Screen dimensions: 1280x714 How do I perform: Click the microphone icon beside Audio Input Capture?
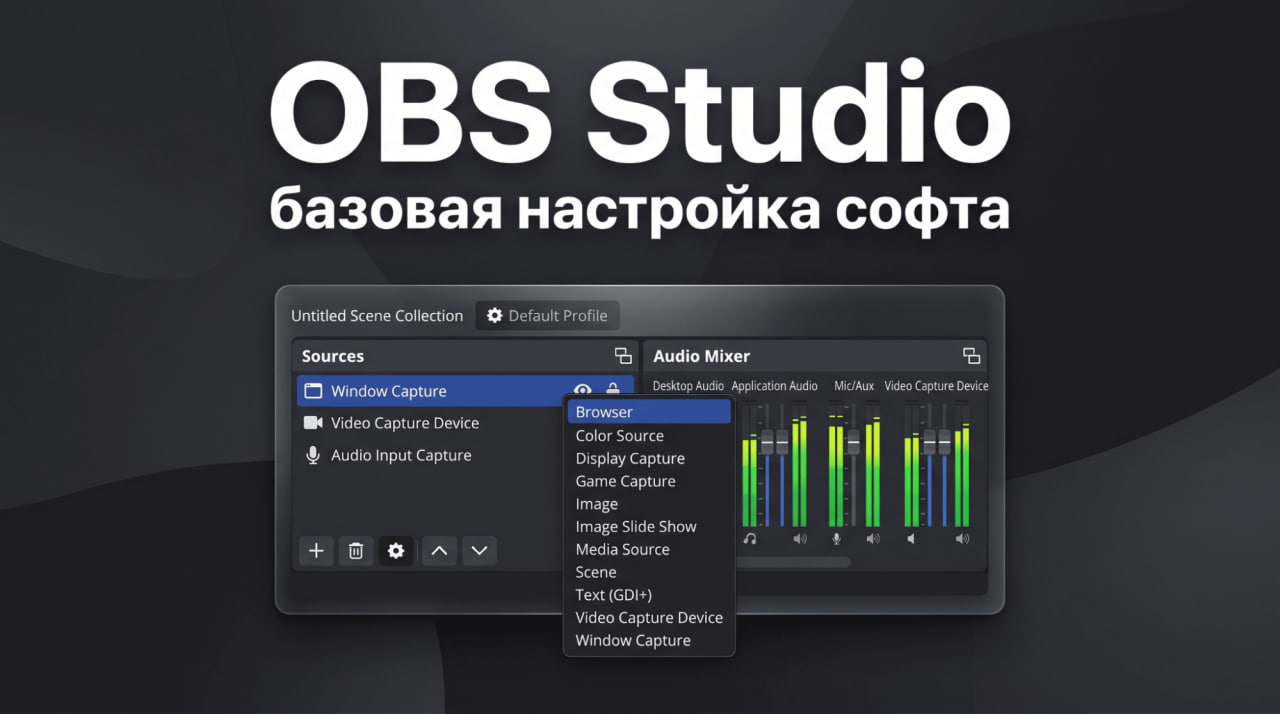pyautogui.click(x=313, y=455)
